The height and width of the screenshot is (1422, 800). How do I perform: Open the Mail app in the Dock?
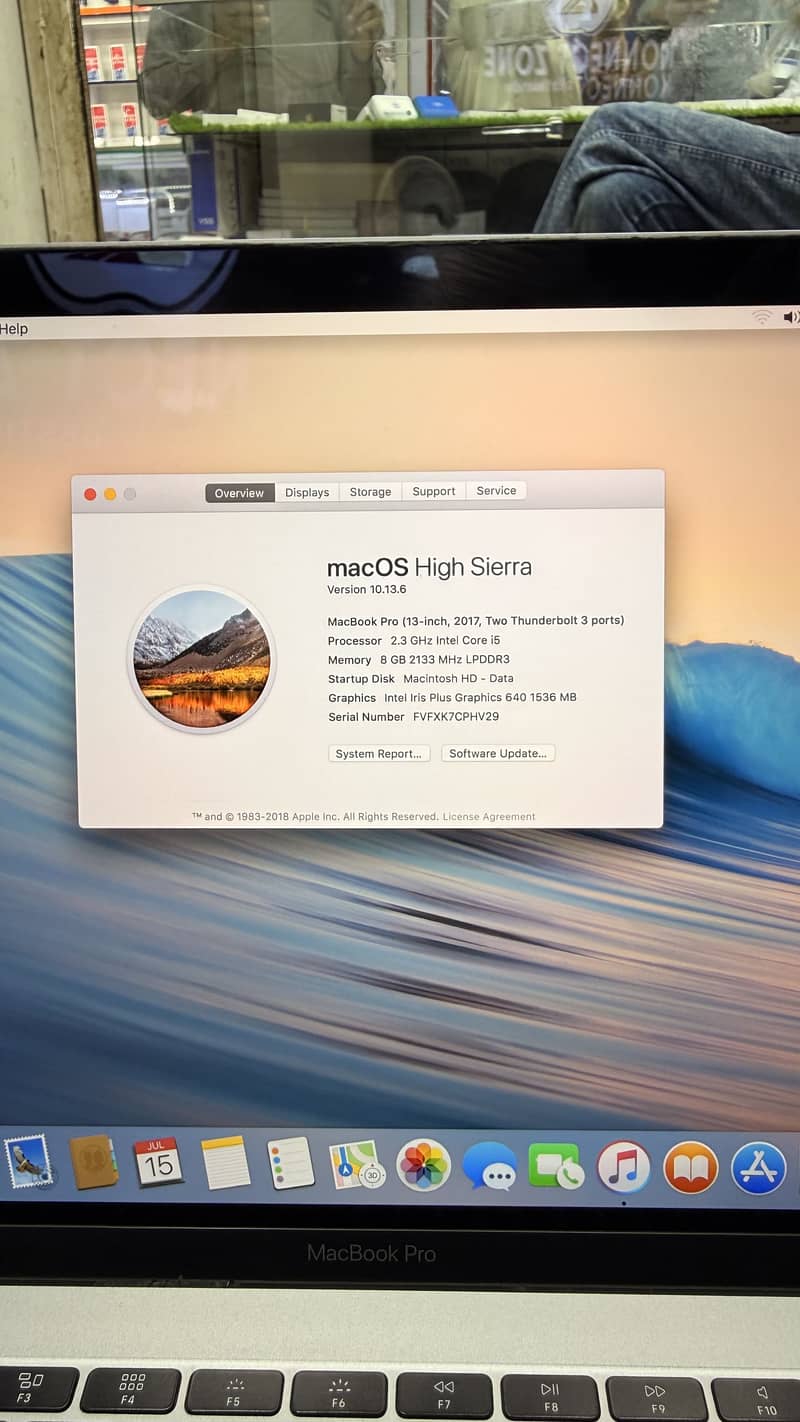tap(29, 1162)
